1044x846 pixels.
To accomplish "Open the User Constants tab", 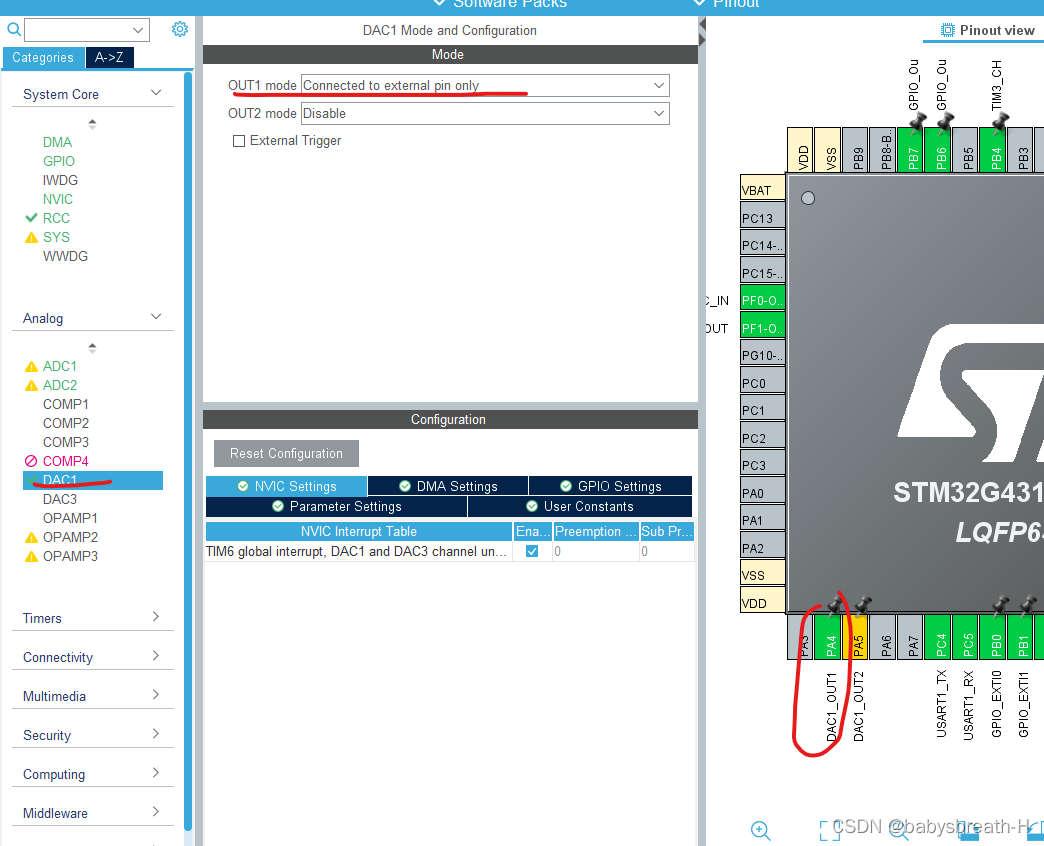I will click(580, 507).
